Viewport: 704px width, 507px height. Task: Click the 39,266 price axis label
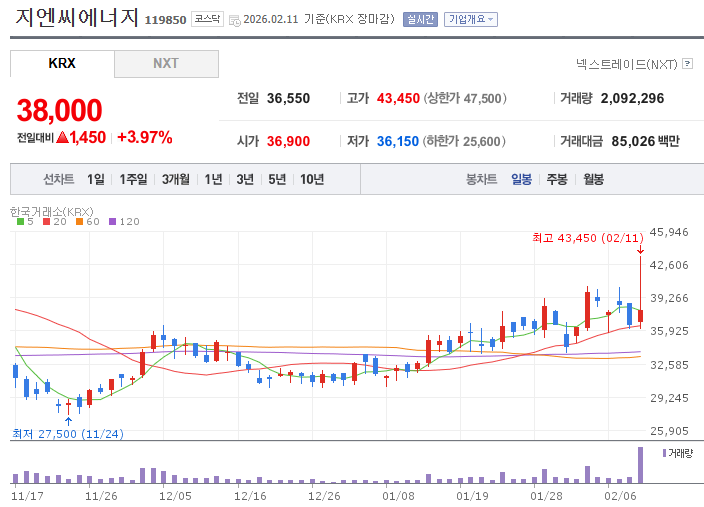(x=669, y=298)
